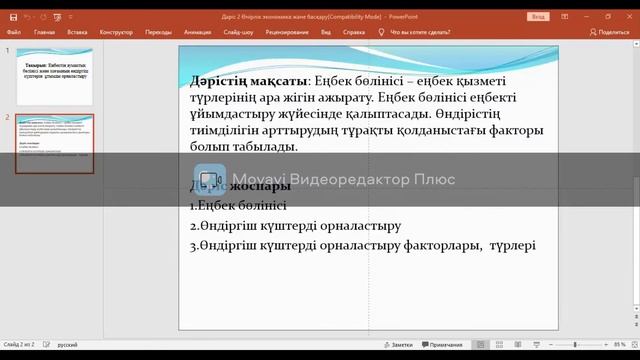
Task: Click the 85 % zoom level
Action: tap(620, 345)
